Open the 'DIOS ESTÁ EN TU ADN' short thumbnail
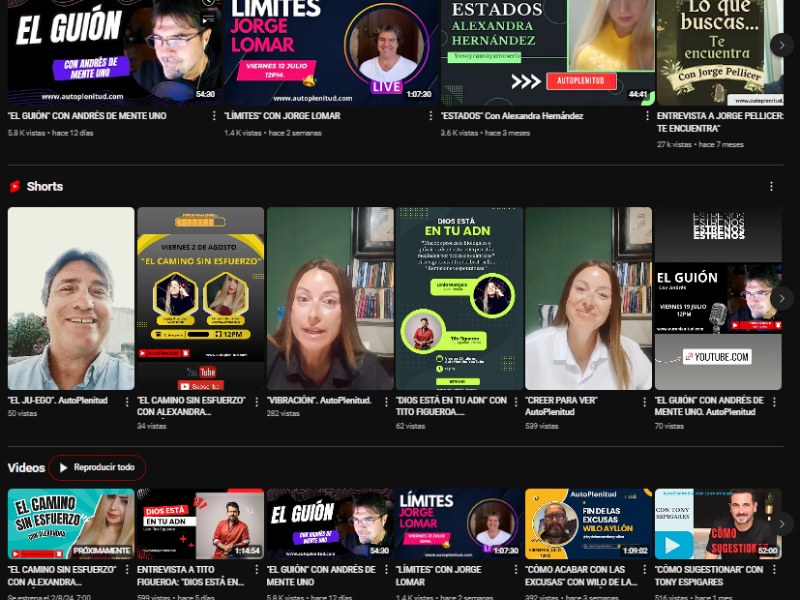The height and width of the screenshot is (600, 800). click(x=459, y=298)
